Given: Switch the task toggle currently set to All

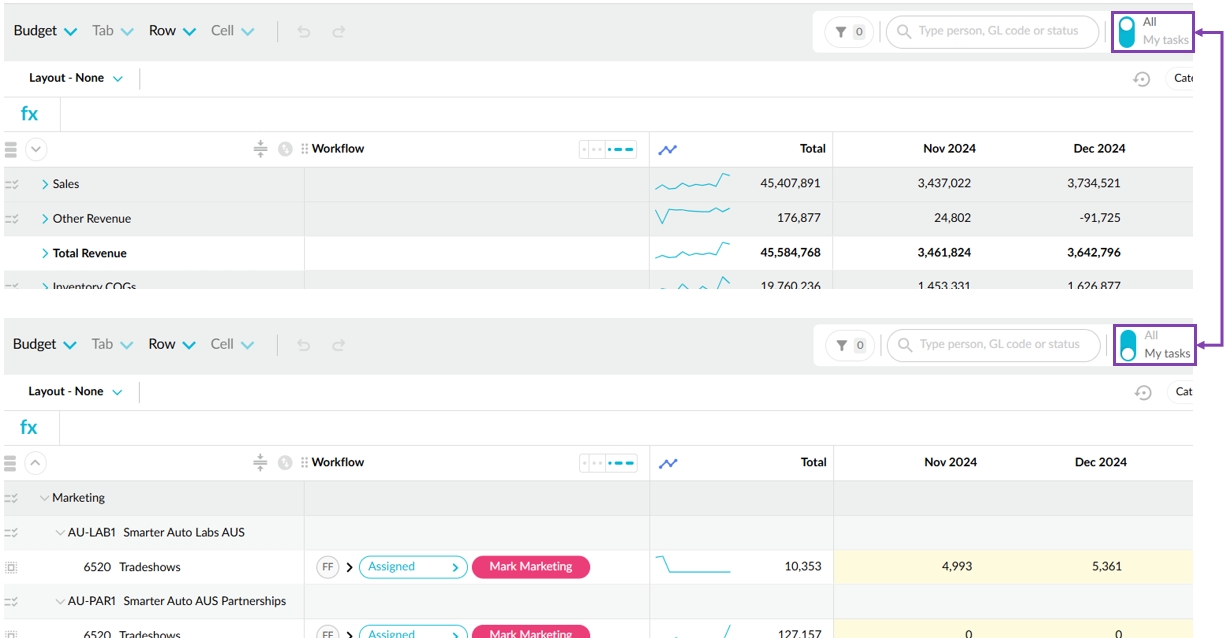Looking at the screenshot, I should click(x=1127, y=31).
